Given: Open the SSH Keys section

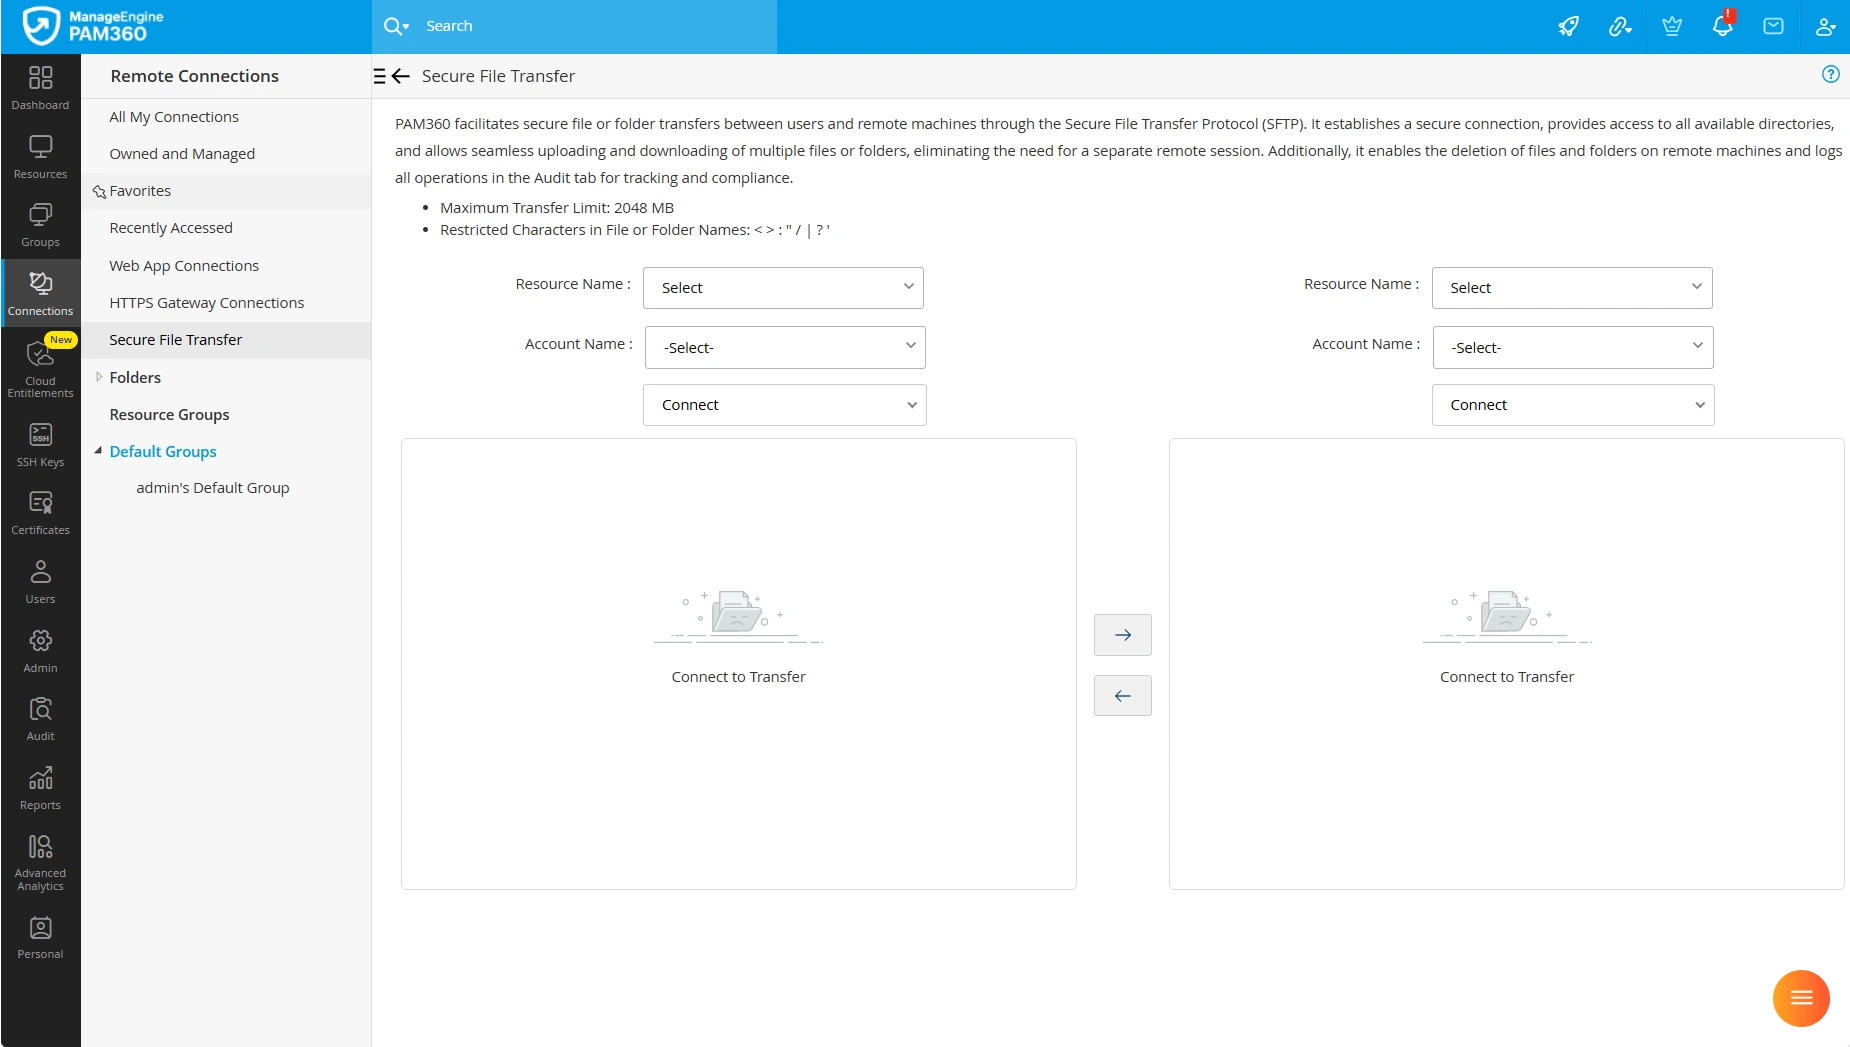Looking at the screenshot, I should (x=40, y=444).
